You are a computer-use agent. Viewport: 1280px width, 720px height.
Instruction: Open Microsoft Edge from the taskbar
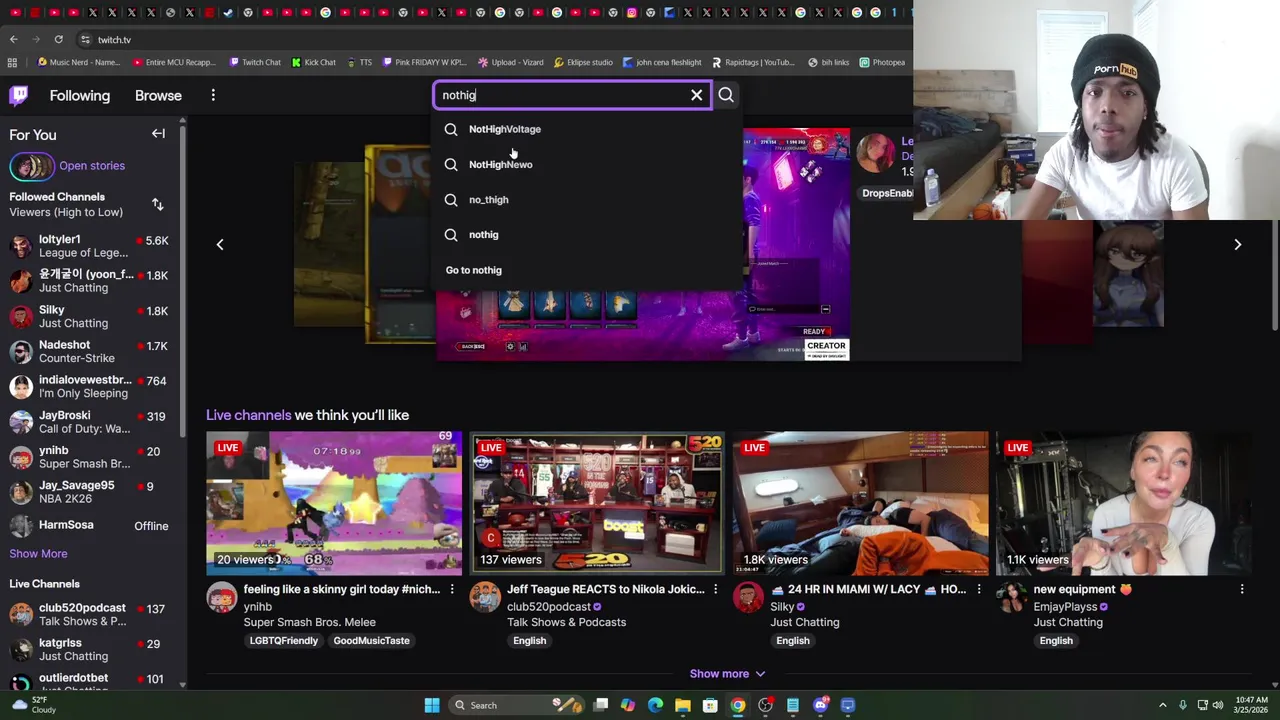pyautogui.click(x=655, y=705)
